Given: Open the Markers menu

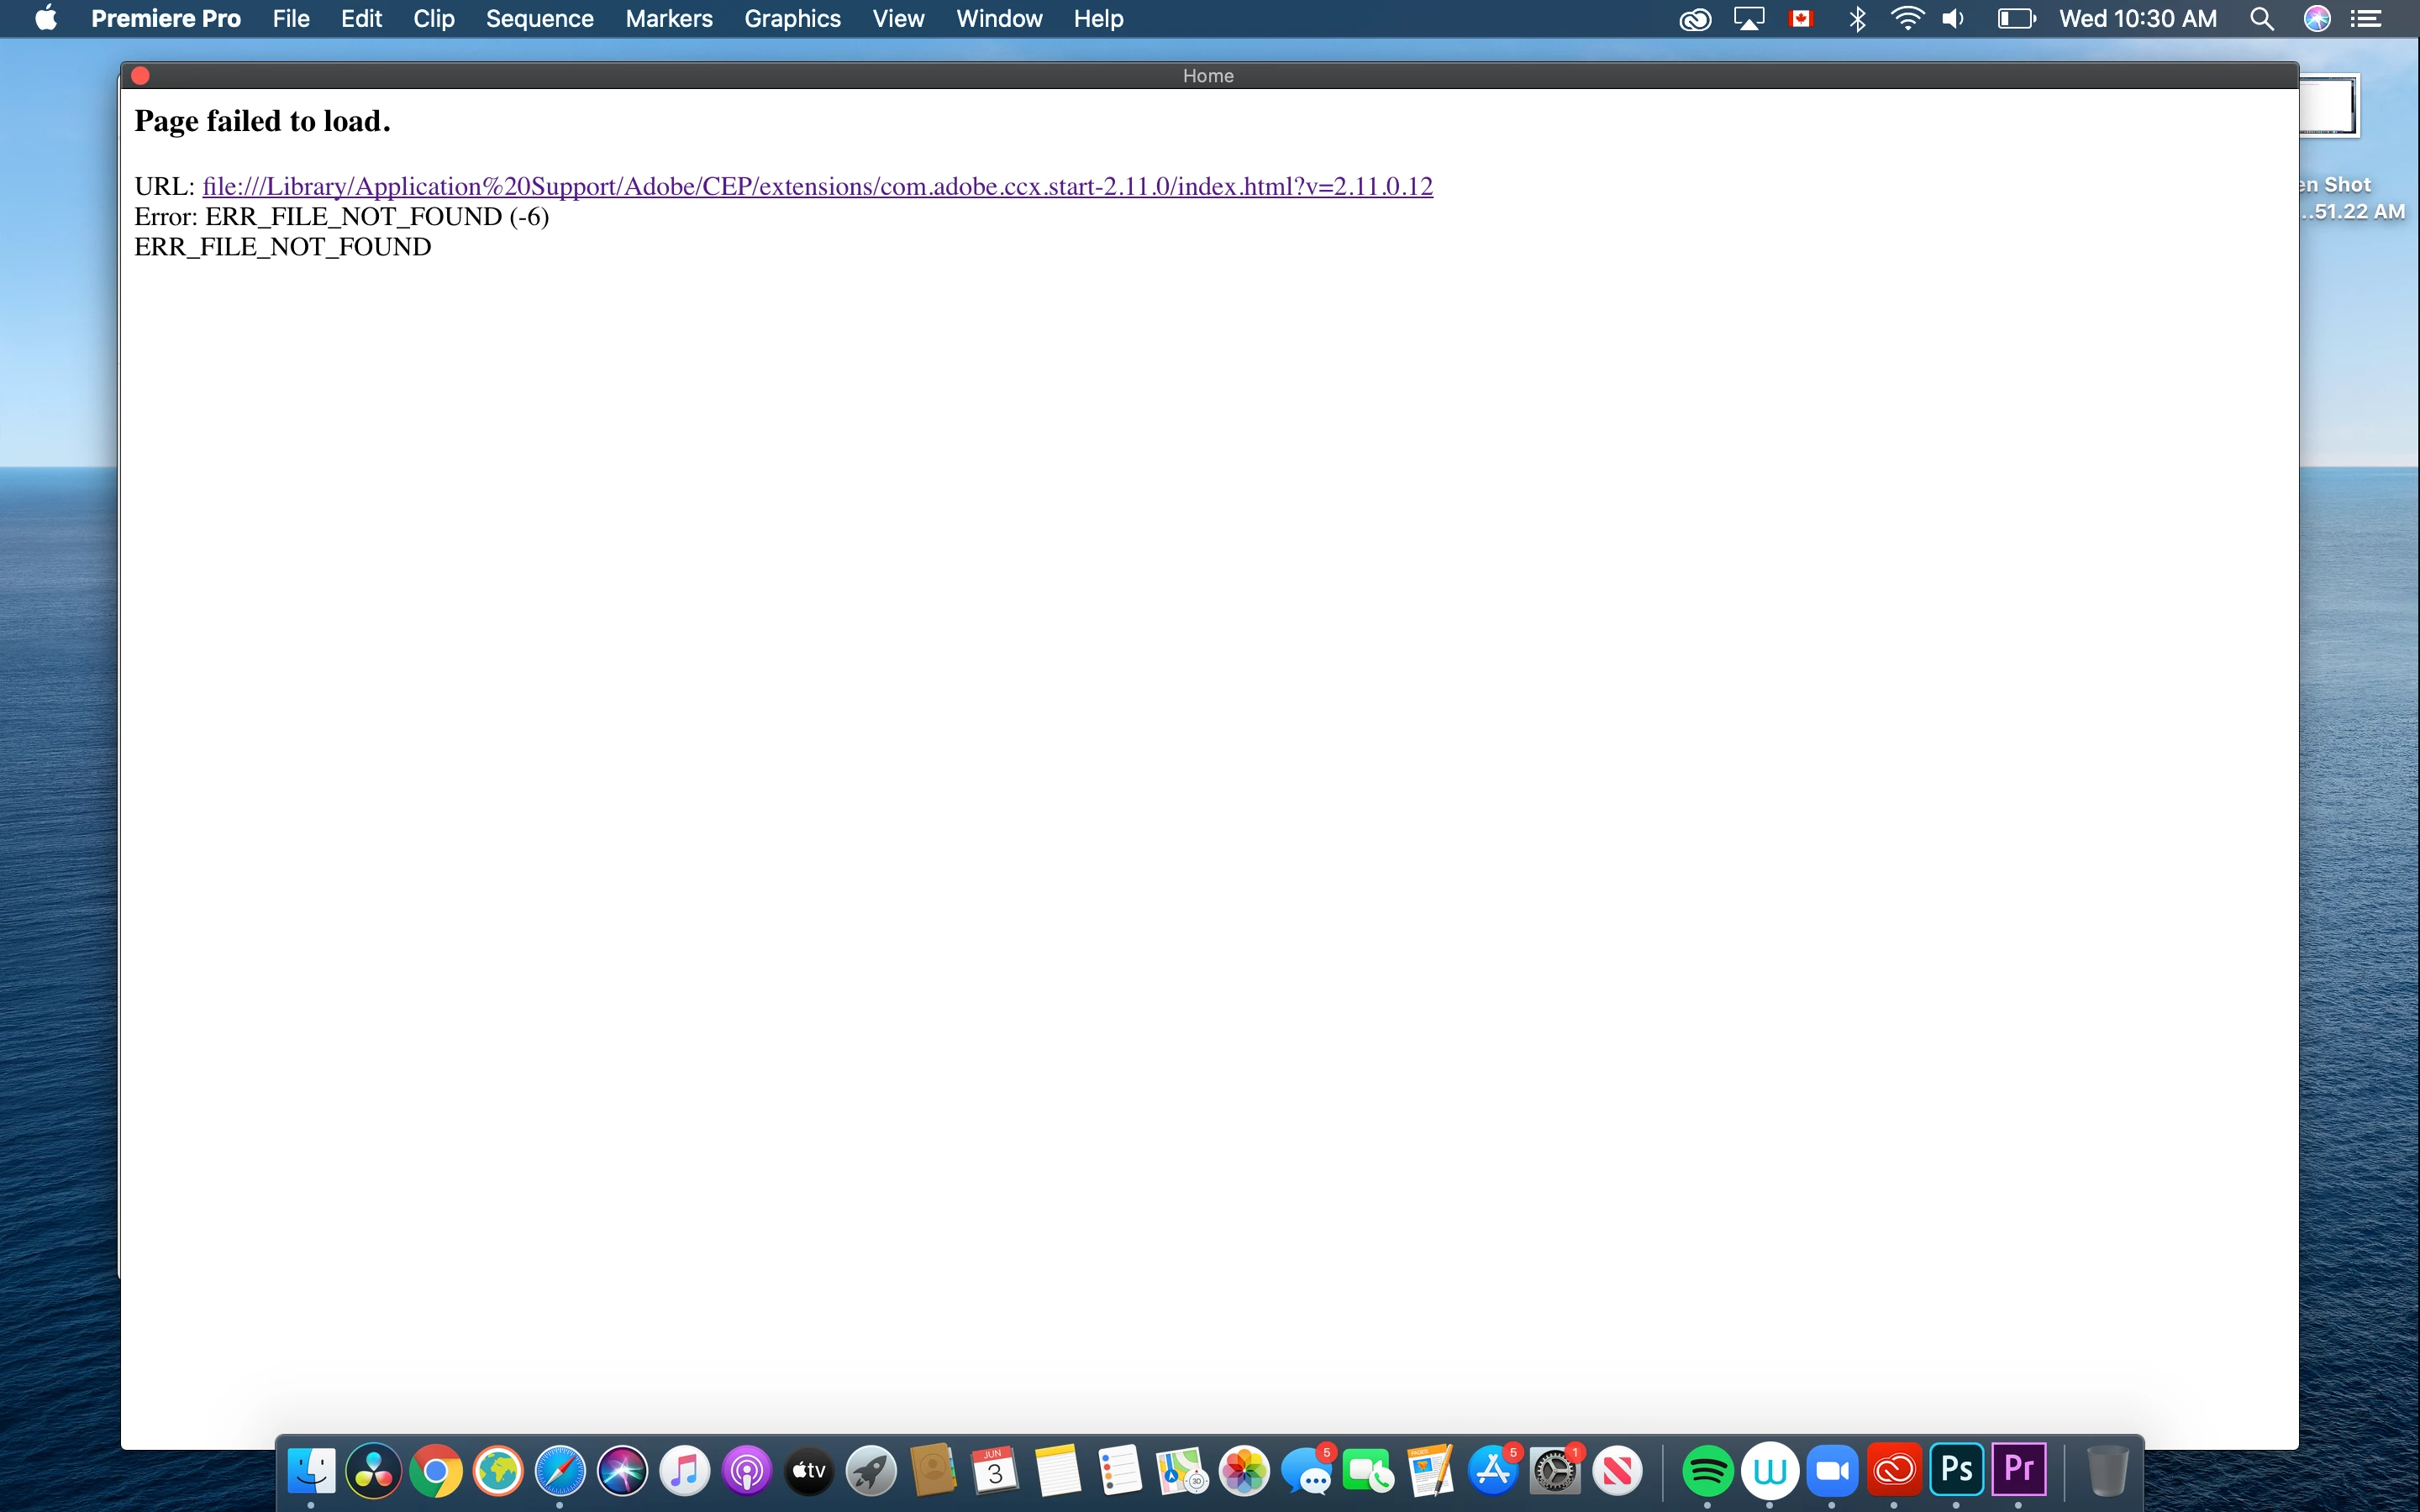Looking at the screenshot, I should pyautogui.click(x=668, y=19).
